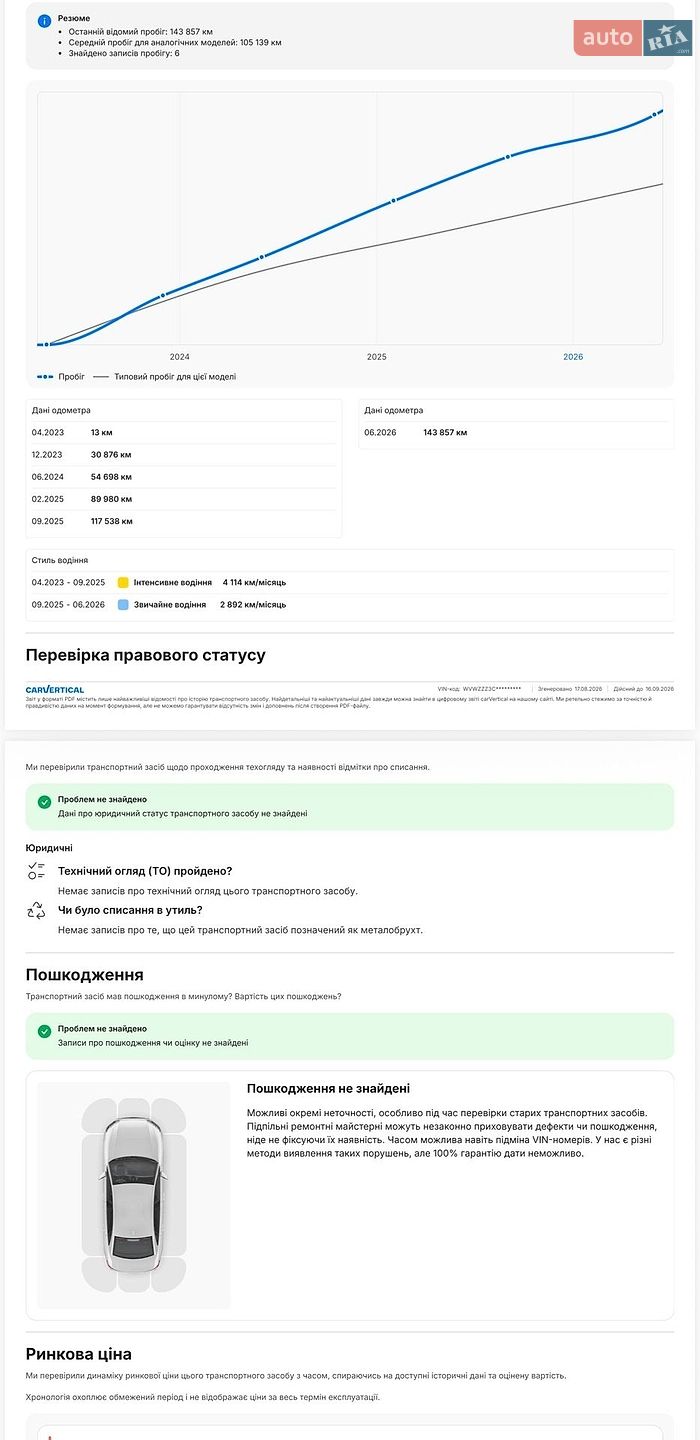Viewport: 700px width, 1440px height.
Task: Click the 09.2025 117 538 км odometer row
Action: tap(183, 521)
